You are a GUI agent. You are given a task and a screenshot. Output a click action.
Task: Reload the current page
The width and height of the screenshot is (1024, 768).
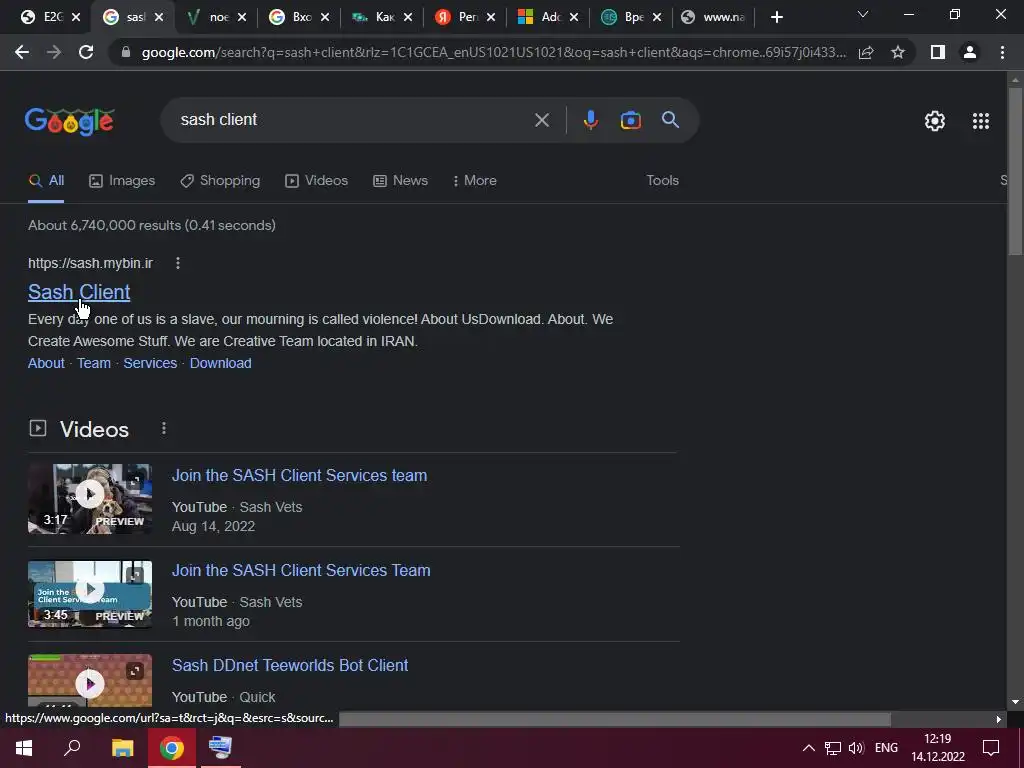pyautogui.click(x=86, y=52)
